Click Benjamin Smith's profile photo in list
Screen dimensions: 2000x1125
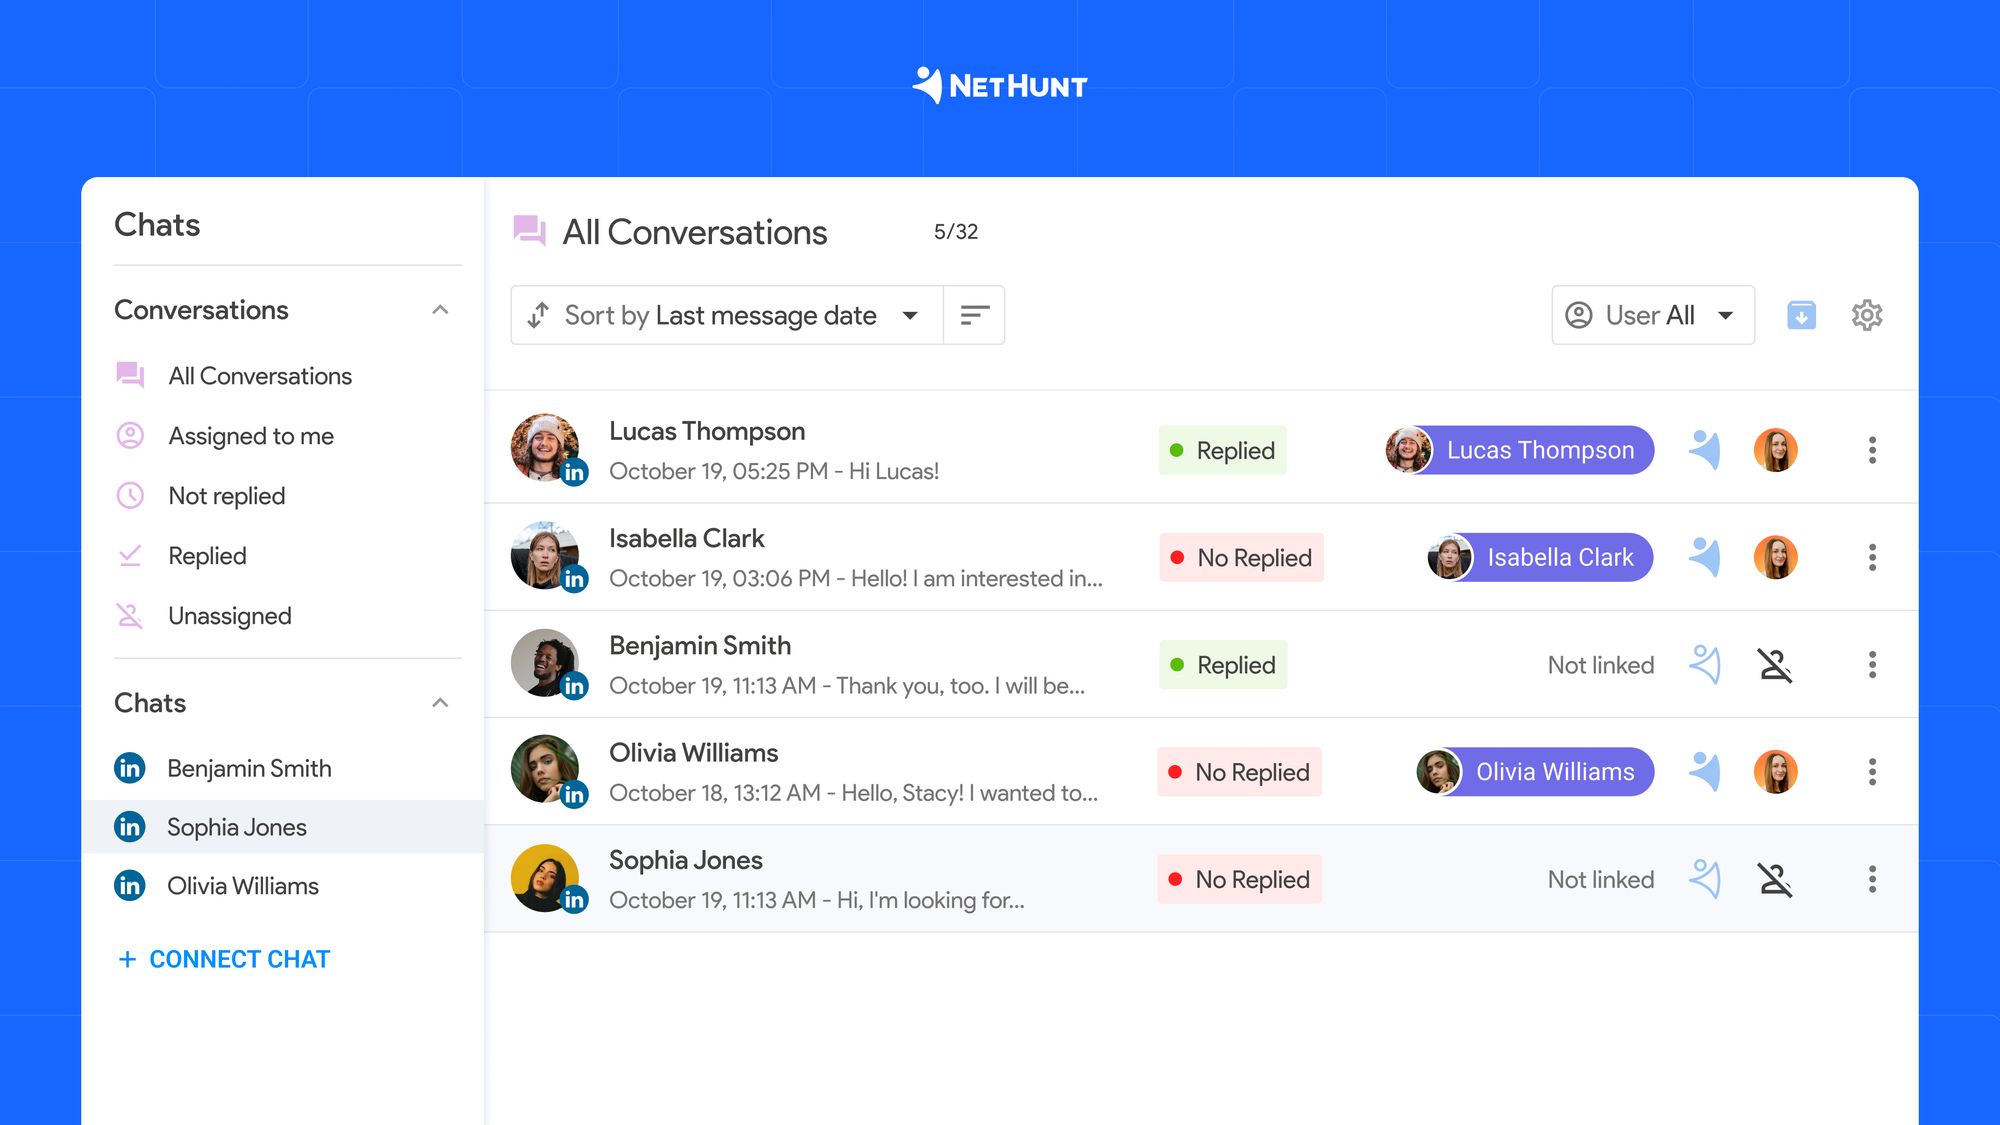(x=545, y=662)
